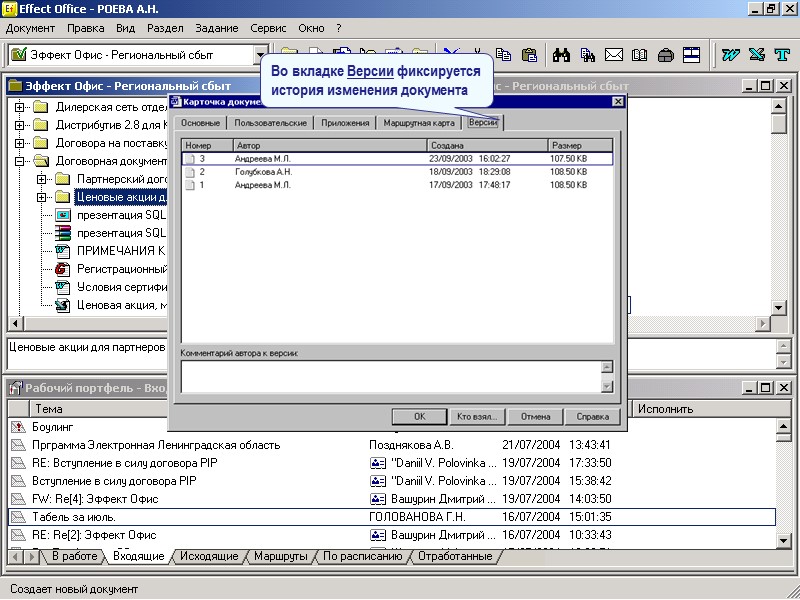This screenshot has height=600, width=800.
Task: Click tree window vertical scrollbar down arrow
Action: (x=778, y=307)
